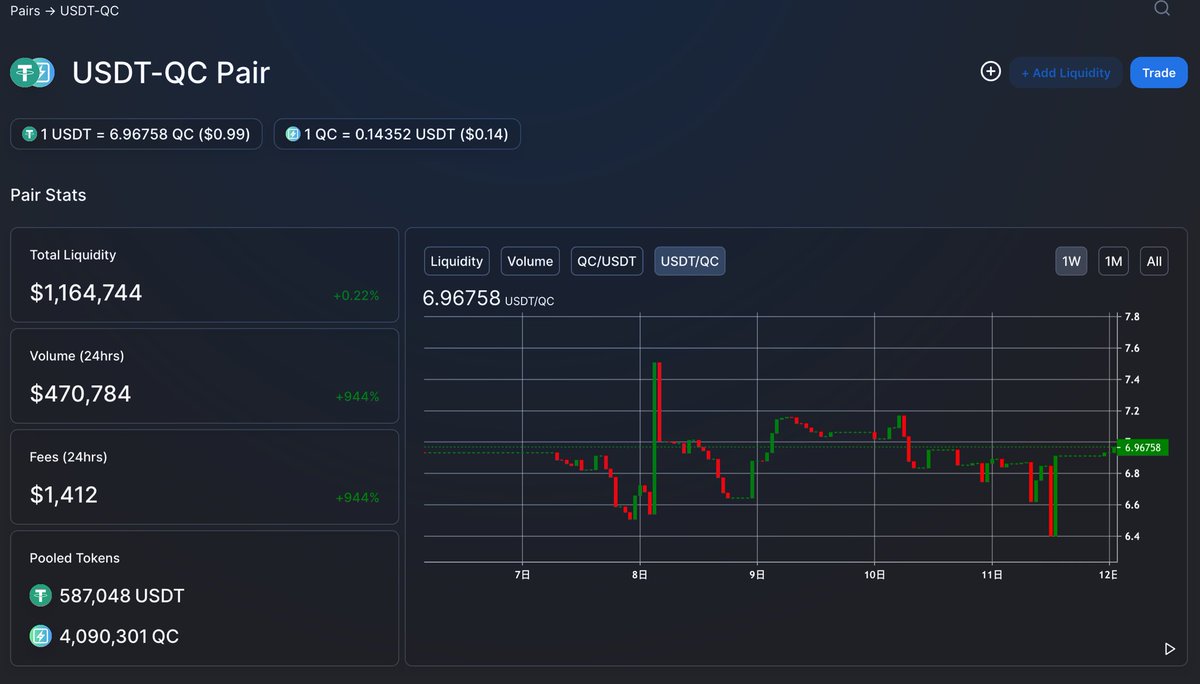Viewport: 1200px width, 684px height.
Task: Click the QC icon in price chip
Action: pyautogui.click(x=293, y=134)
